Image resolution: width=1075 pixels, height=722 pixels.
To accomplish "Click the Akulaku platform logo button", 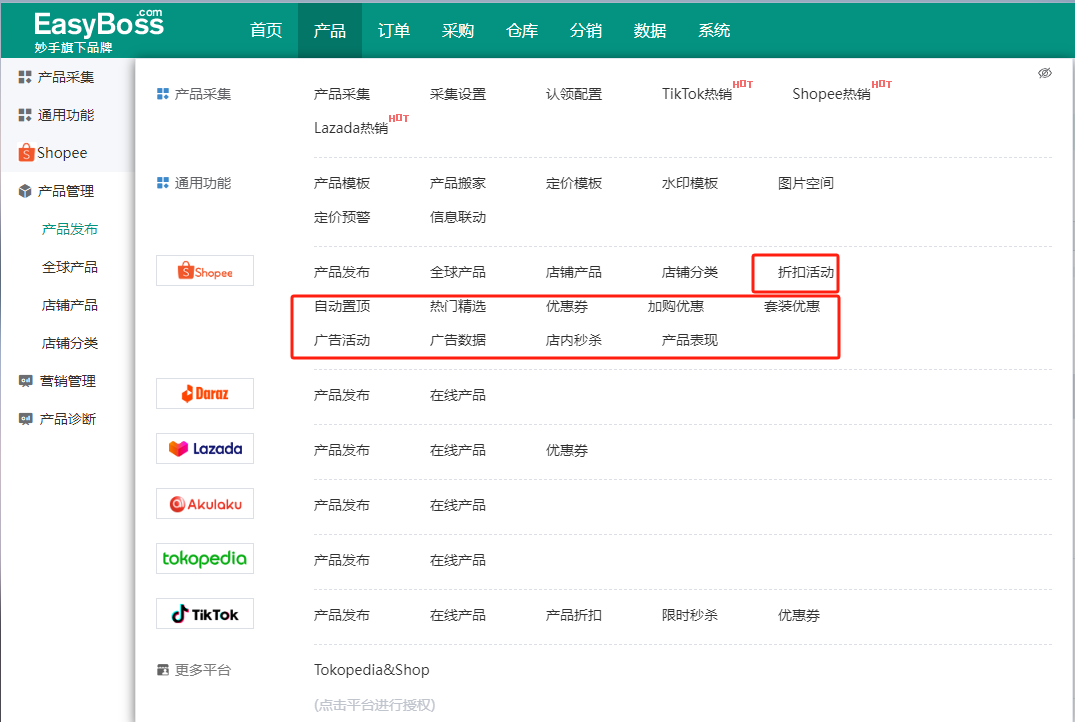I will (205, 504).
